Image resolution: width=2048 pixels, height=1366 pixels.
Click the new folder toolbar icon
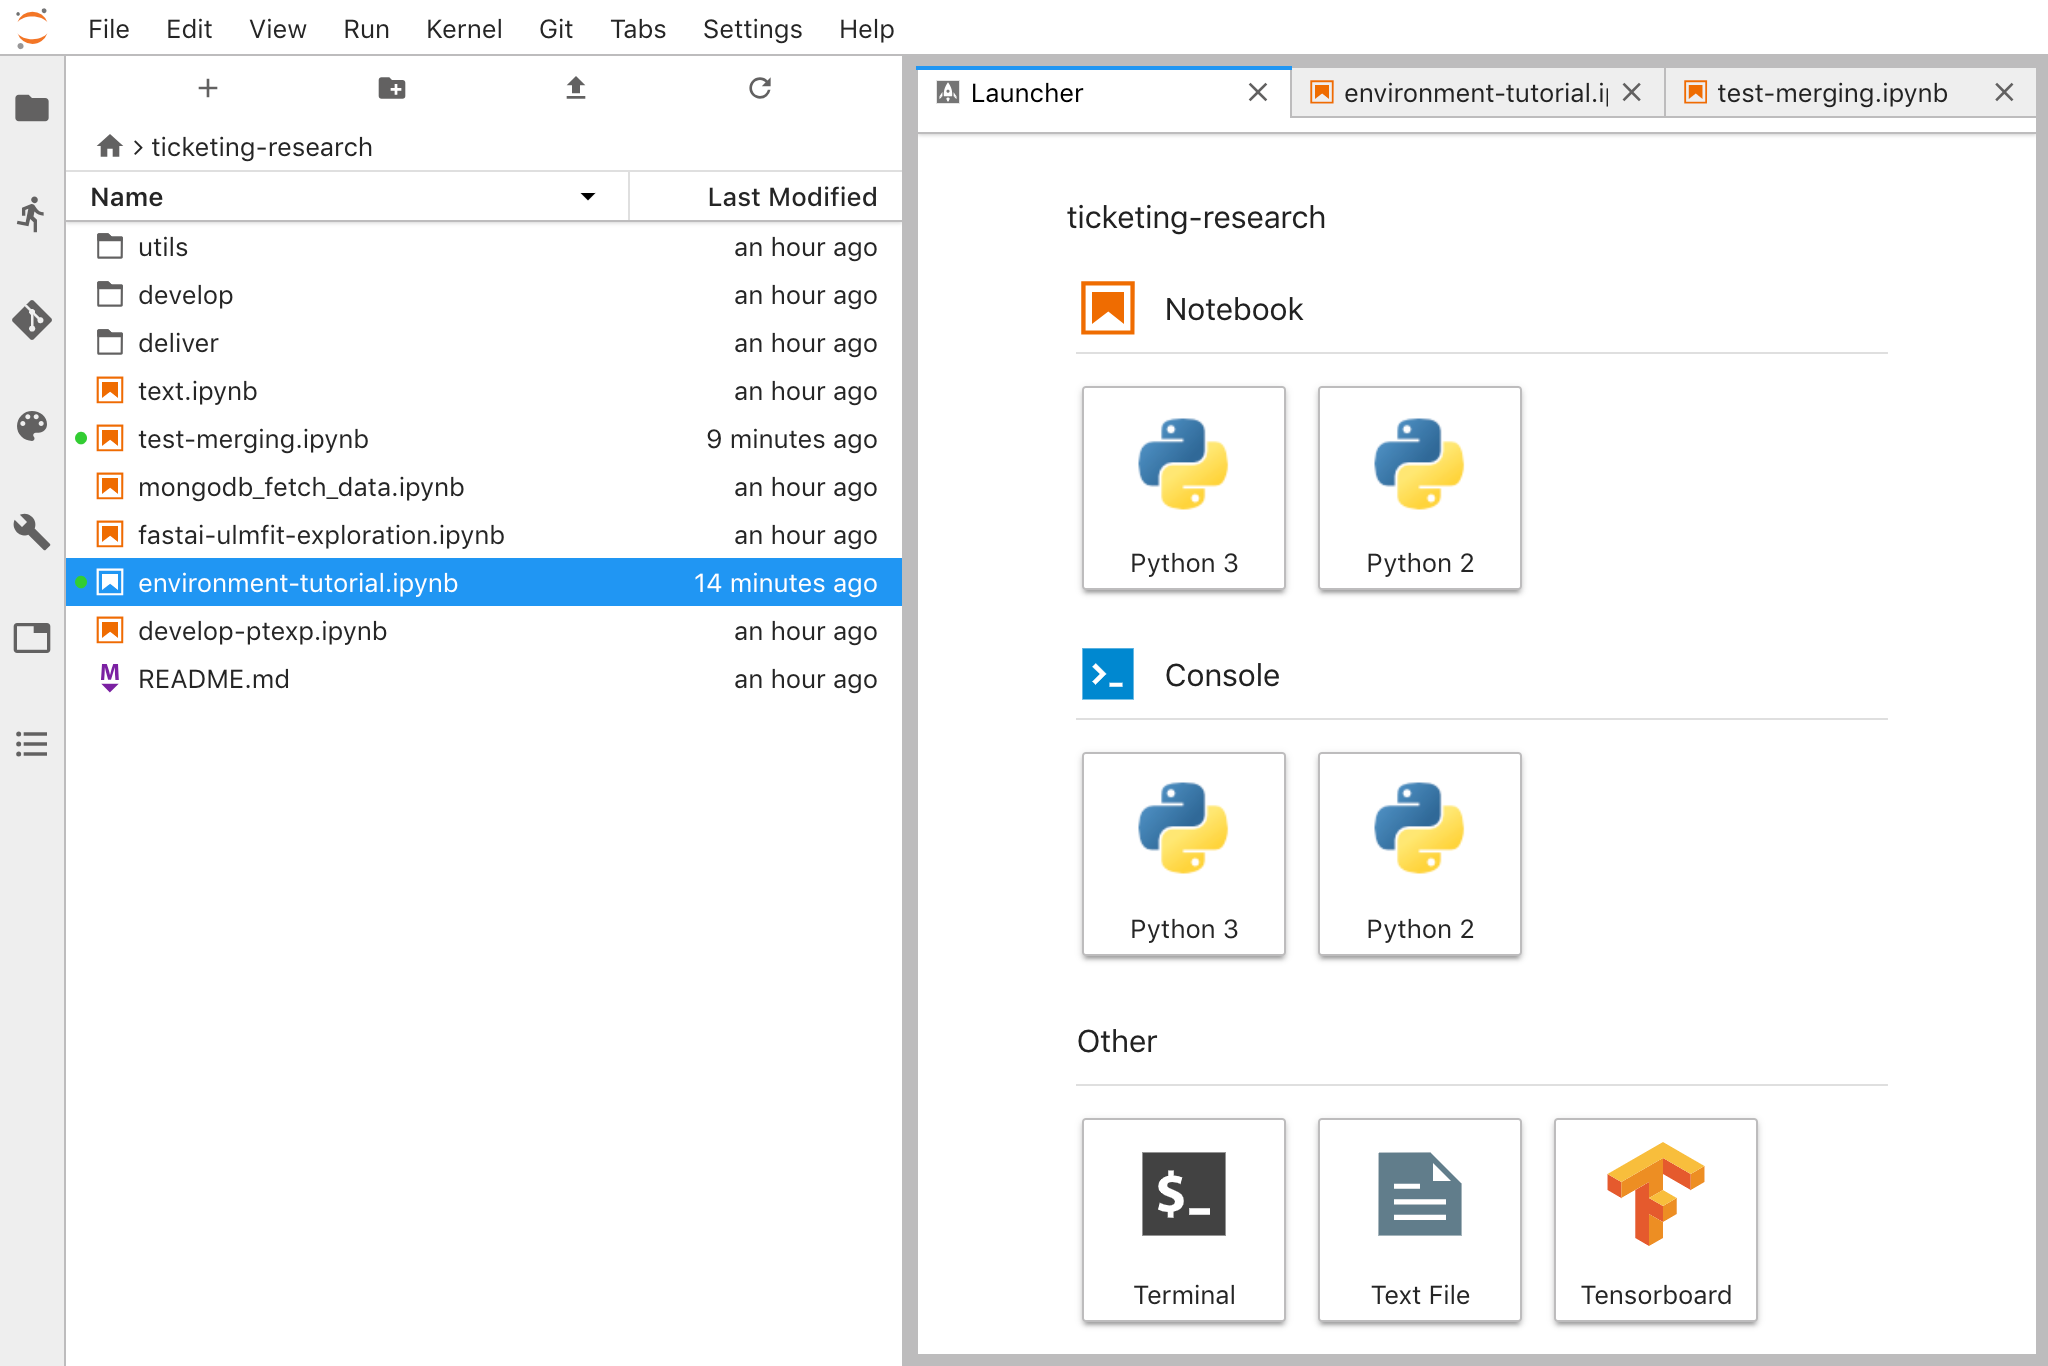(391, 88)
